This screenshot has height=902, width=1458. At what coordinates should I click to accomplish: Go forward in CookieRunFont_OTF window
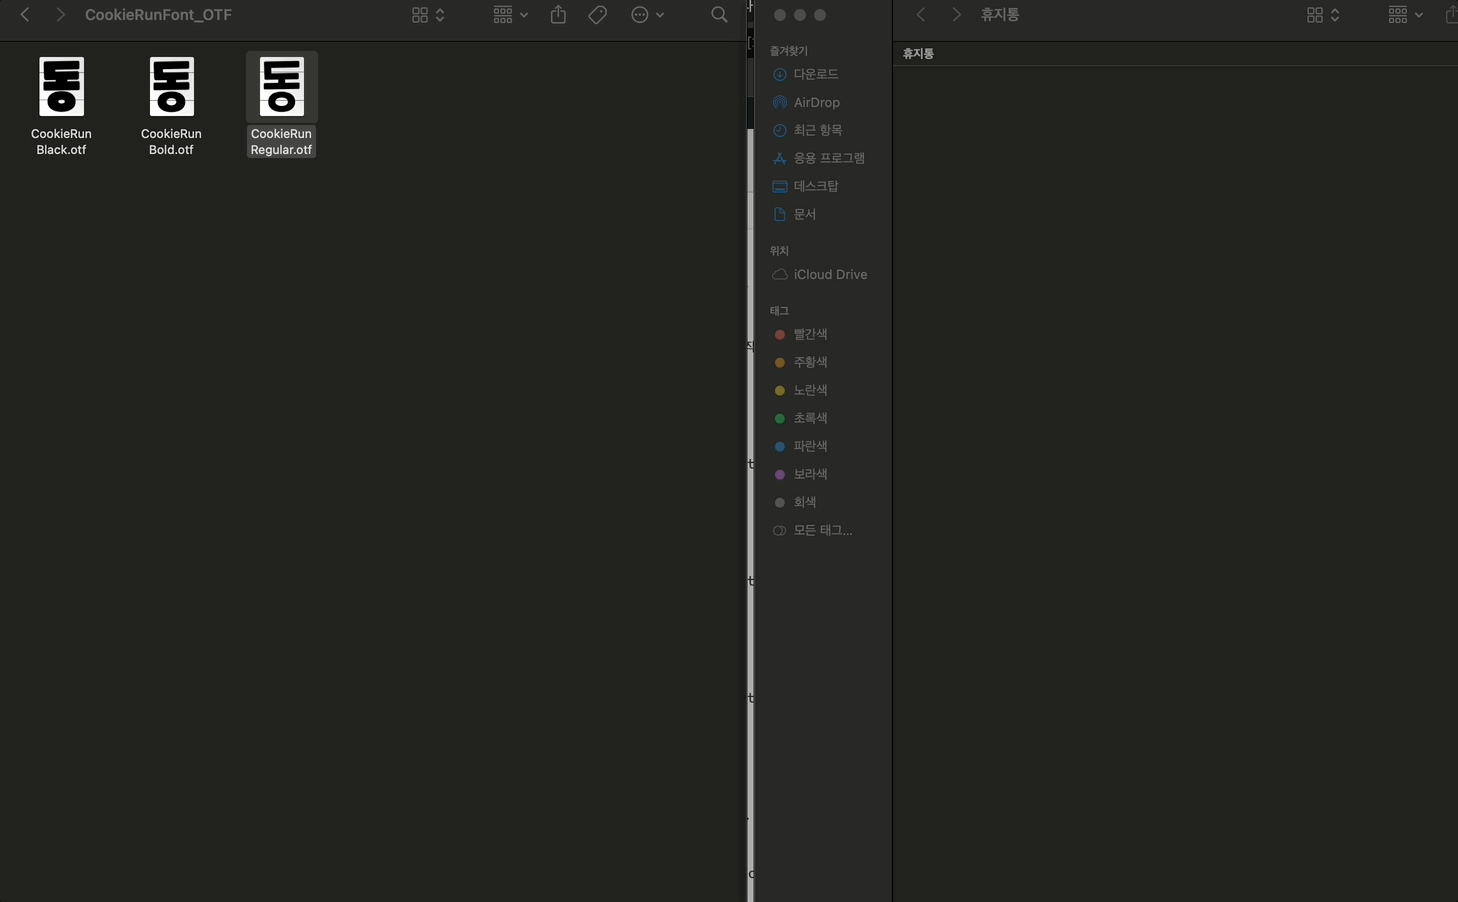click(60, 15)
